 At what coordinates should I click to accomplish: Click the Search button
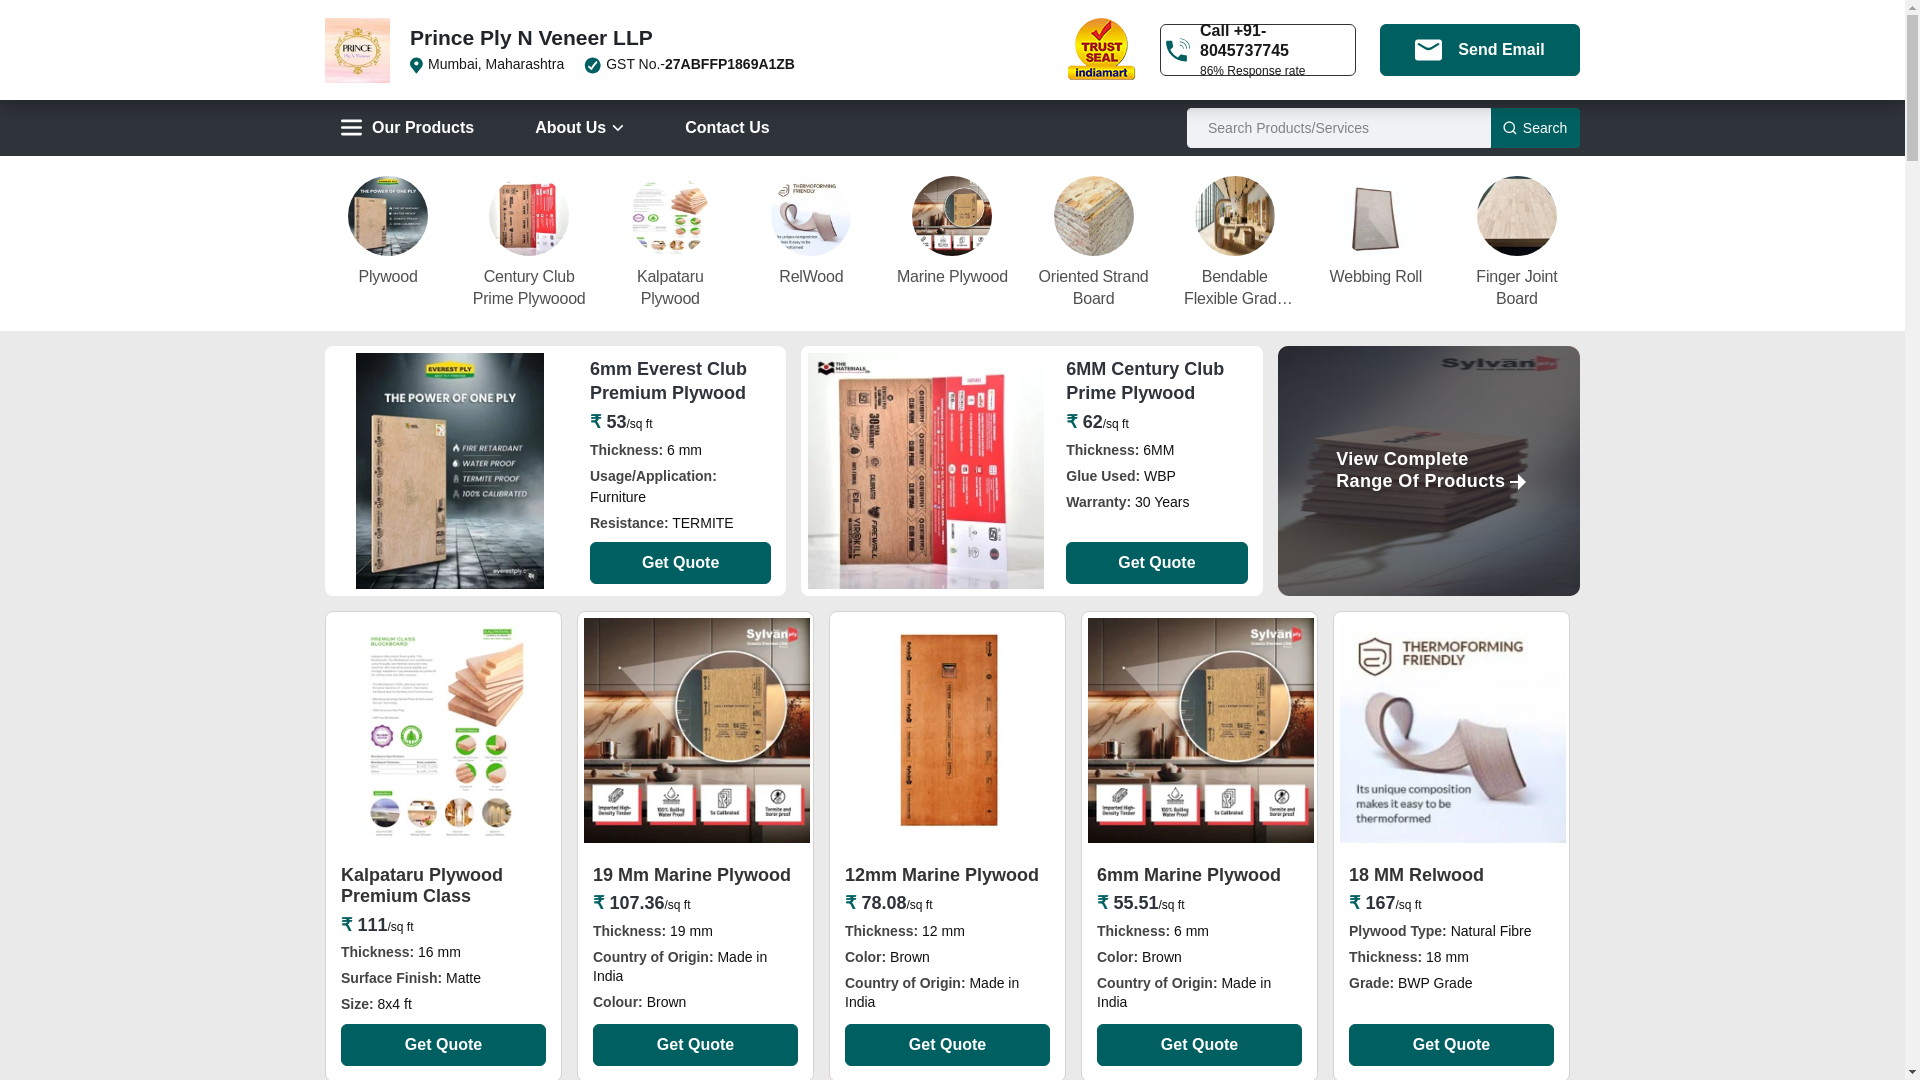click(1534, 128)
